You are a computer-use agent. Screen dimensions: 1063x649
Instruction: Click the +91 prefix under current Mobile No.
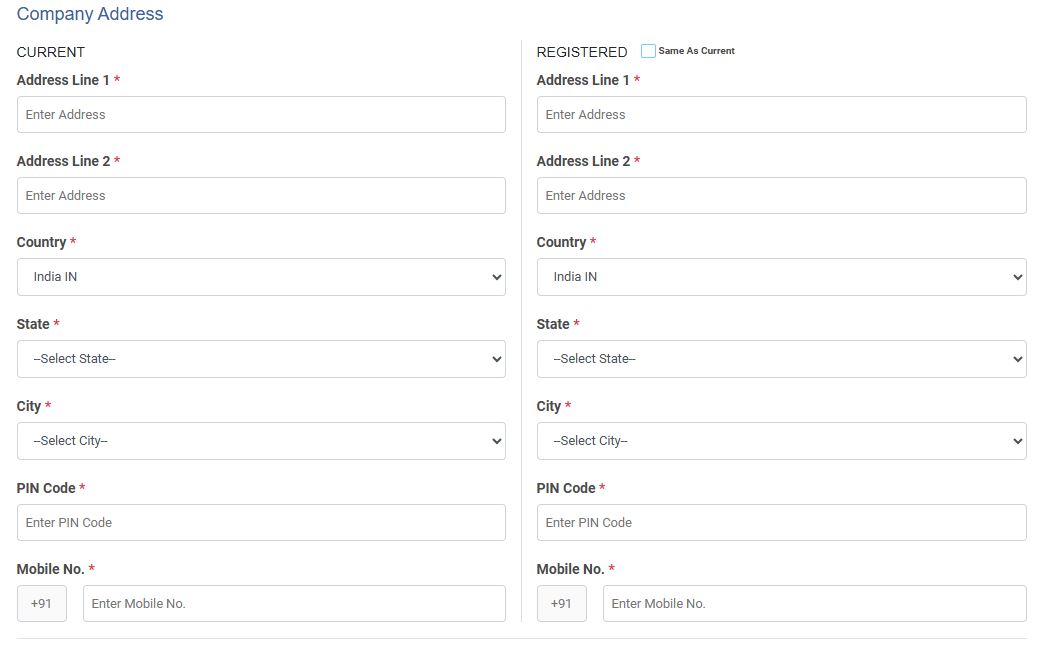pyautogui.click(x=42, y=604)
